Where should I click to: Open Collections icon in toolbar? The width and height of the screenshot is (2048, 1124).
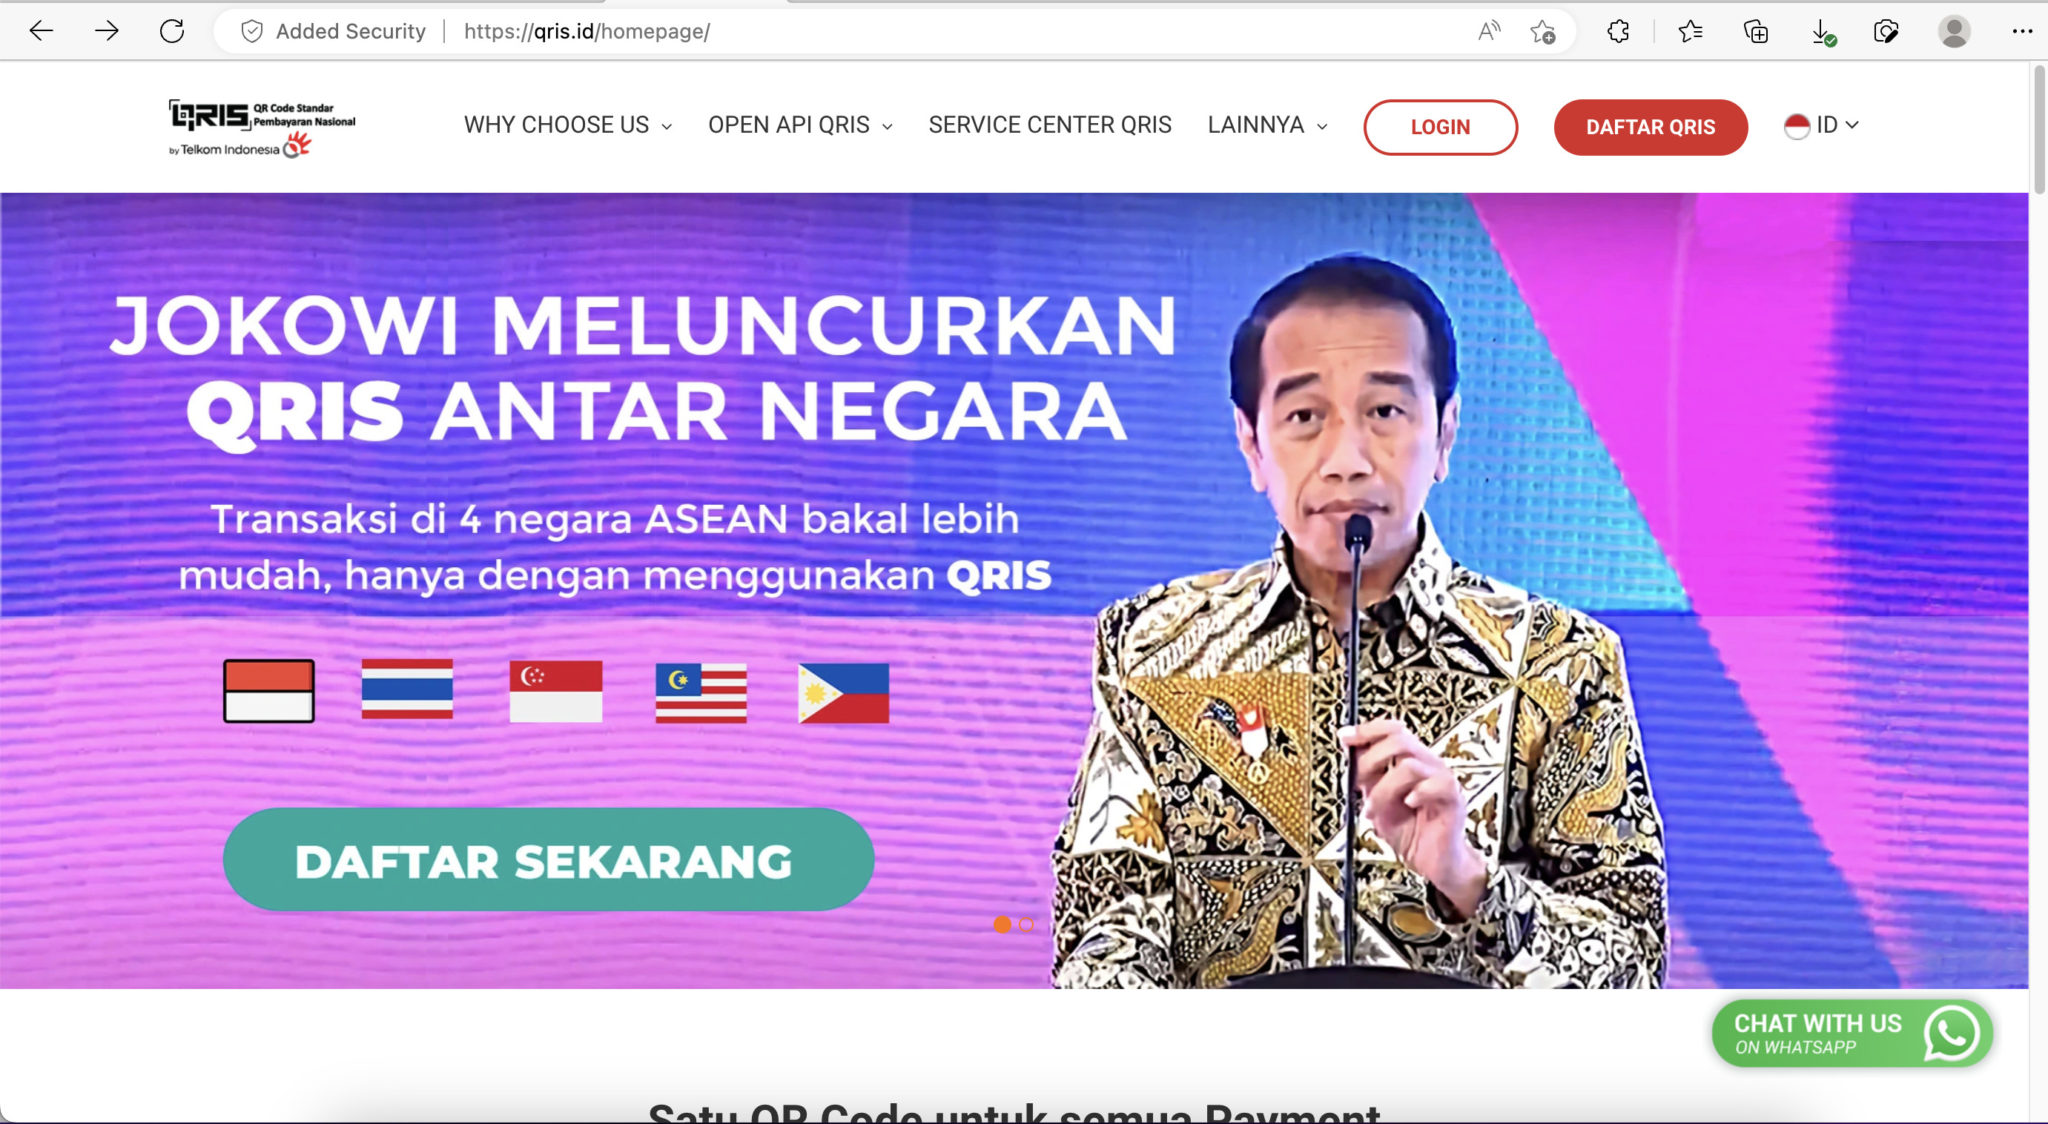(1755, 31)
